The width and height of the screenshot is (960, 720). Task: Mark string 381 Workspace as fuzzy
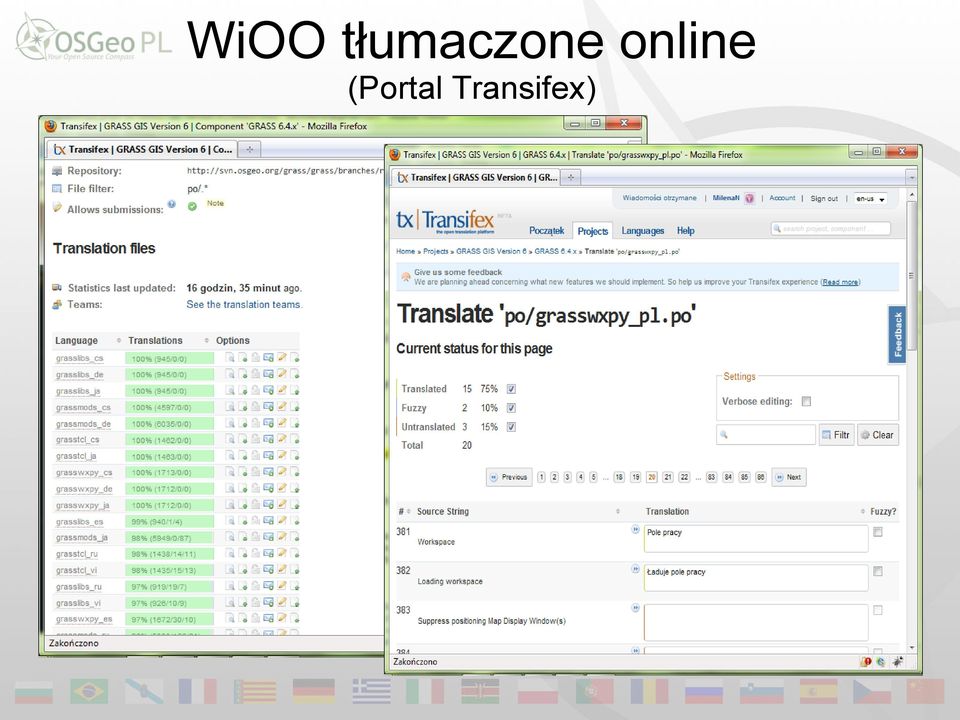877,532
